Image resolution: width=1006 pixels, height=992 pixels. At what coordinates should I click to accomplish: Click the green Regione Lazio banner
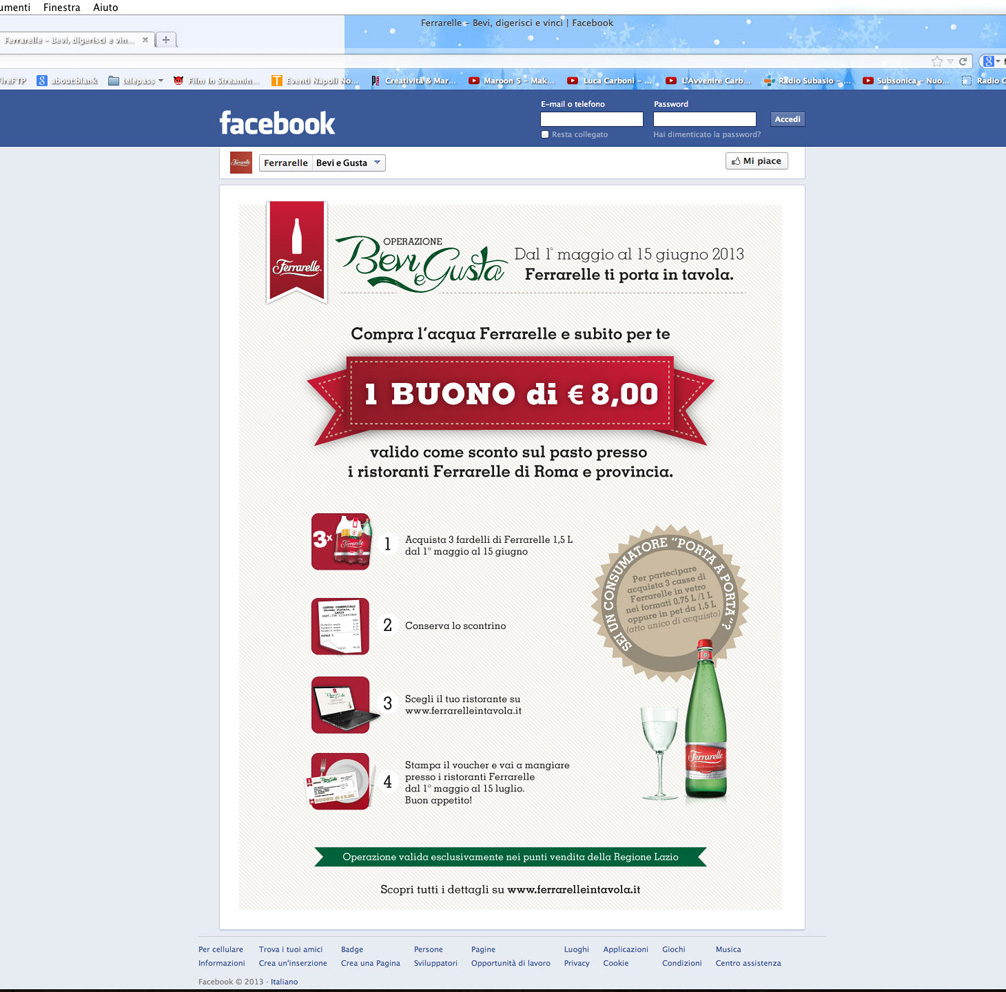click(x=510, y=857)
